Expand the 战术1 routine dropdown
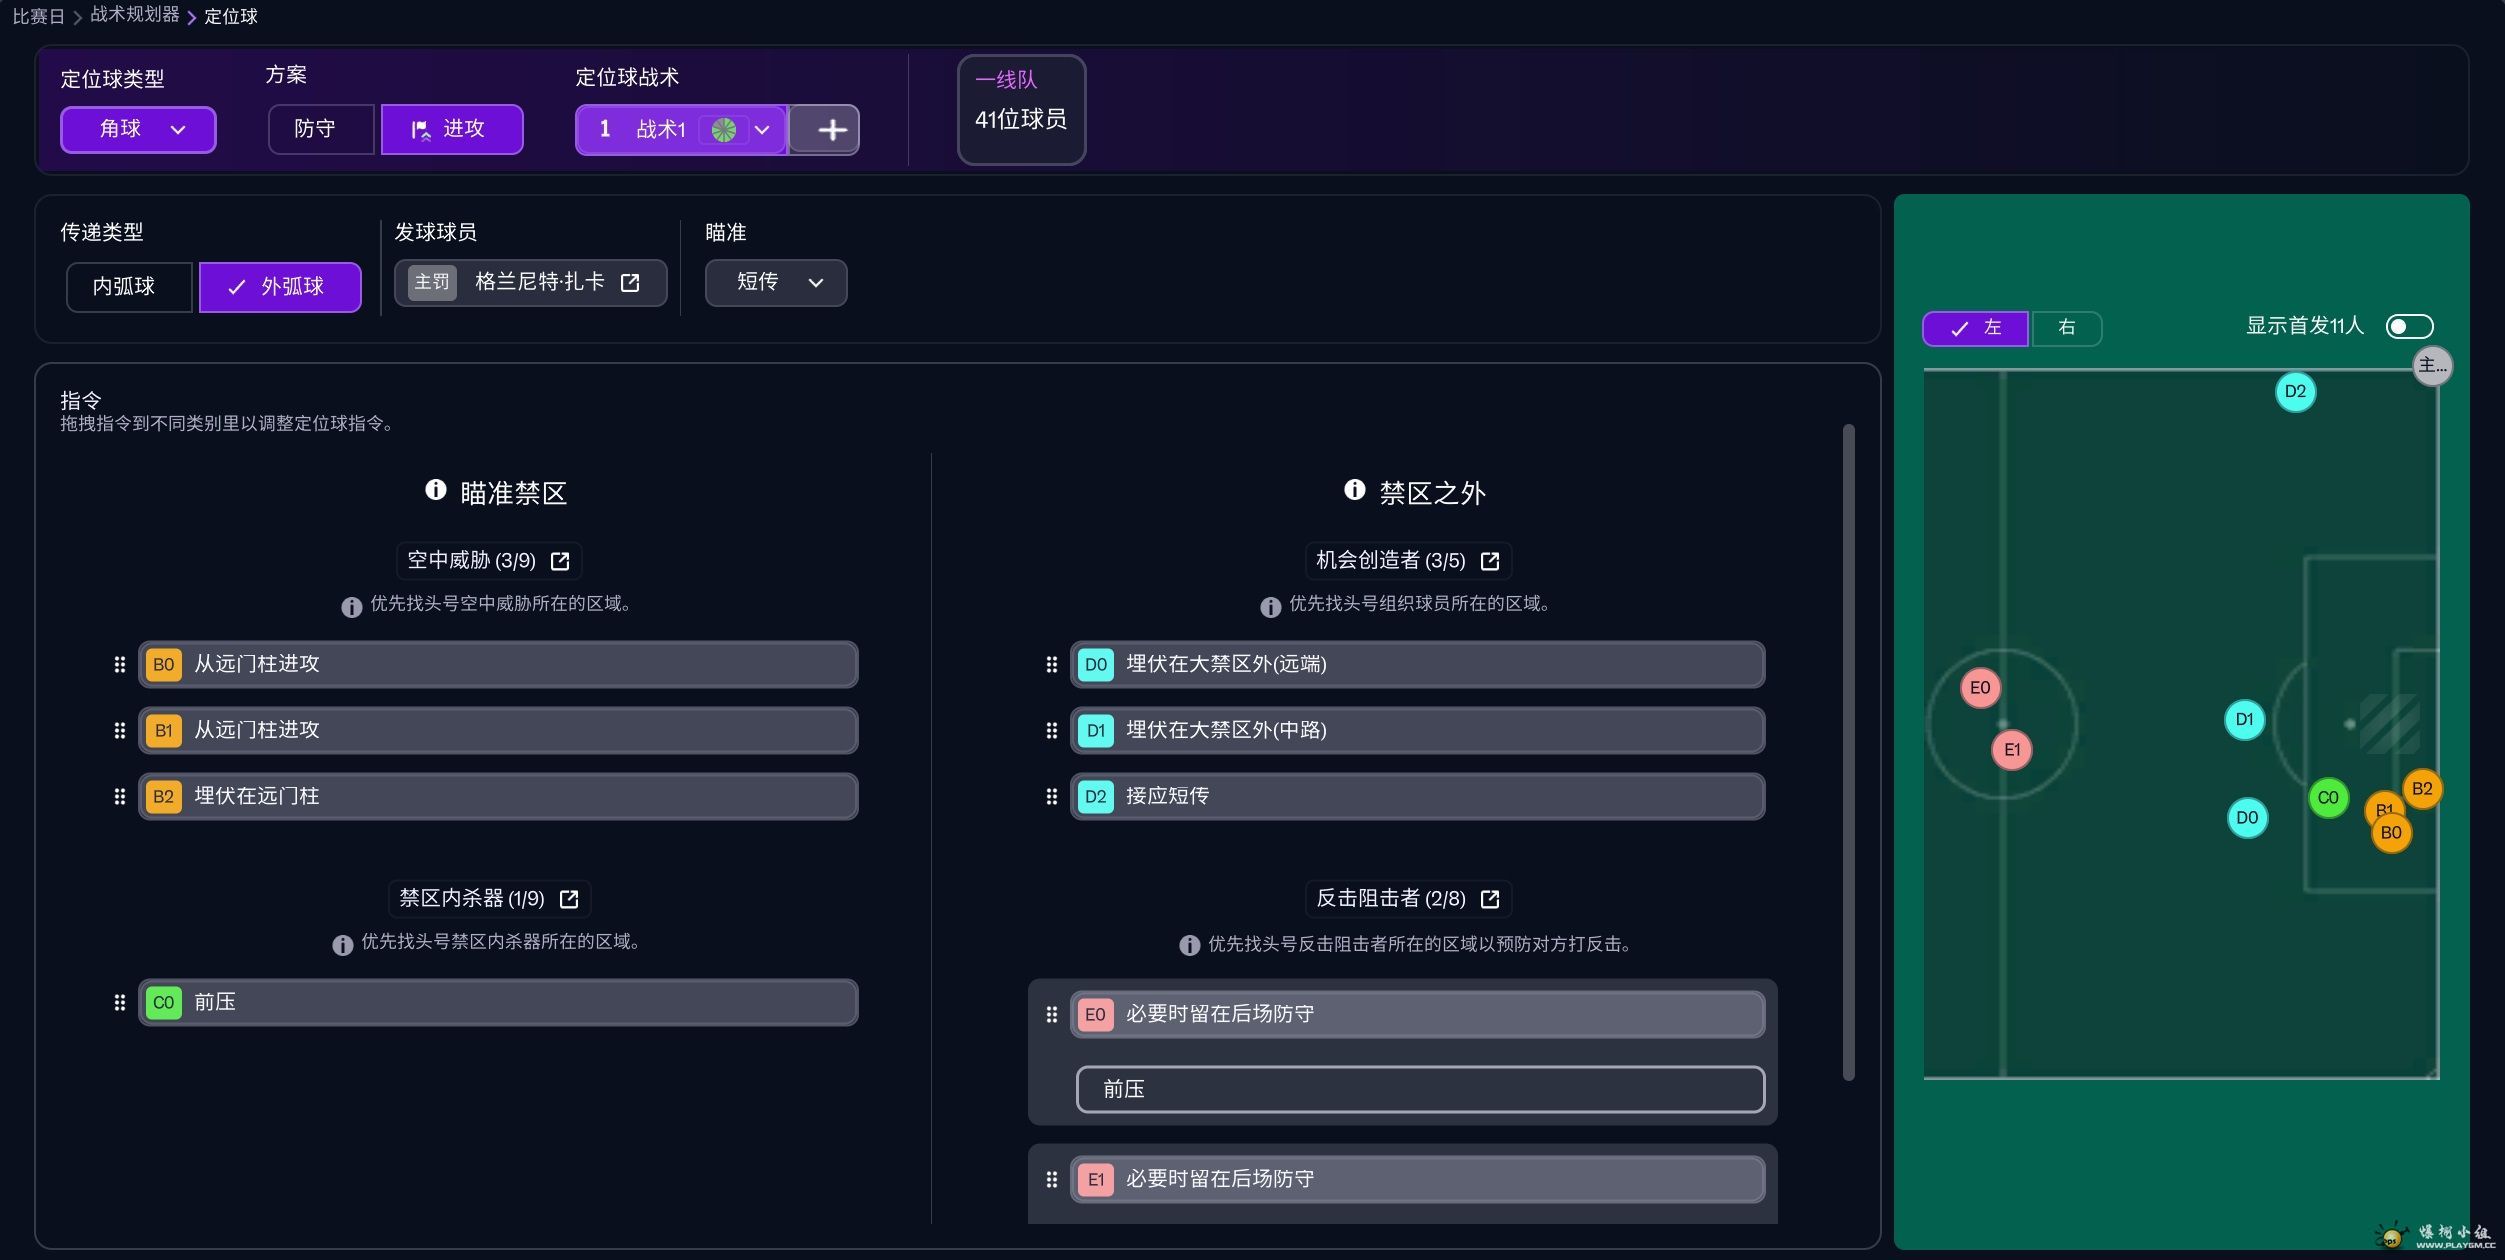The image size is (2505, 1260). tap(762, 130)
